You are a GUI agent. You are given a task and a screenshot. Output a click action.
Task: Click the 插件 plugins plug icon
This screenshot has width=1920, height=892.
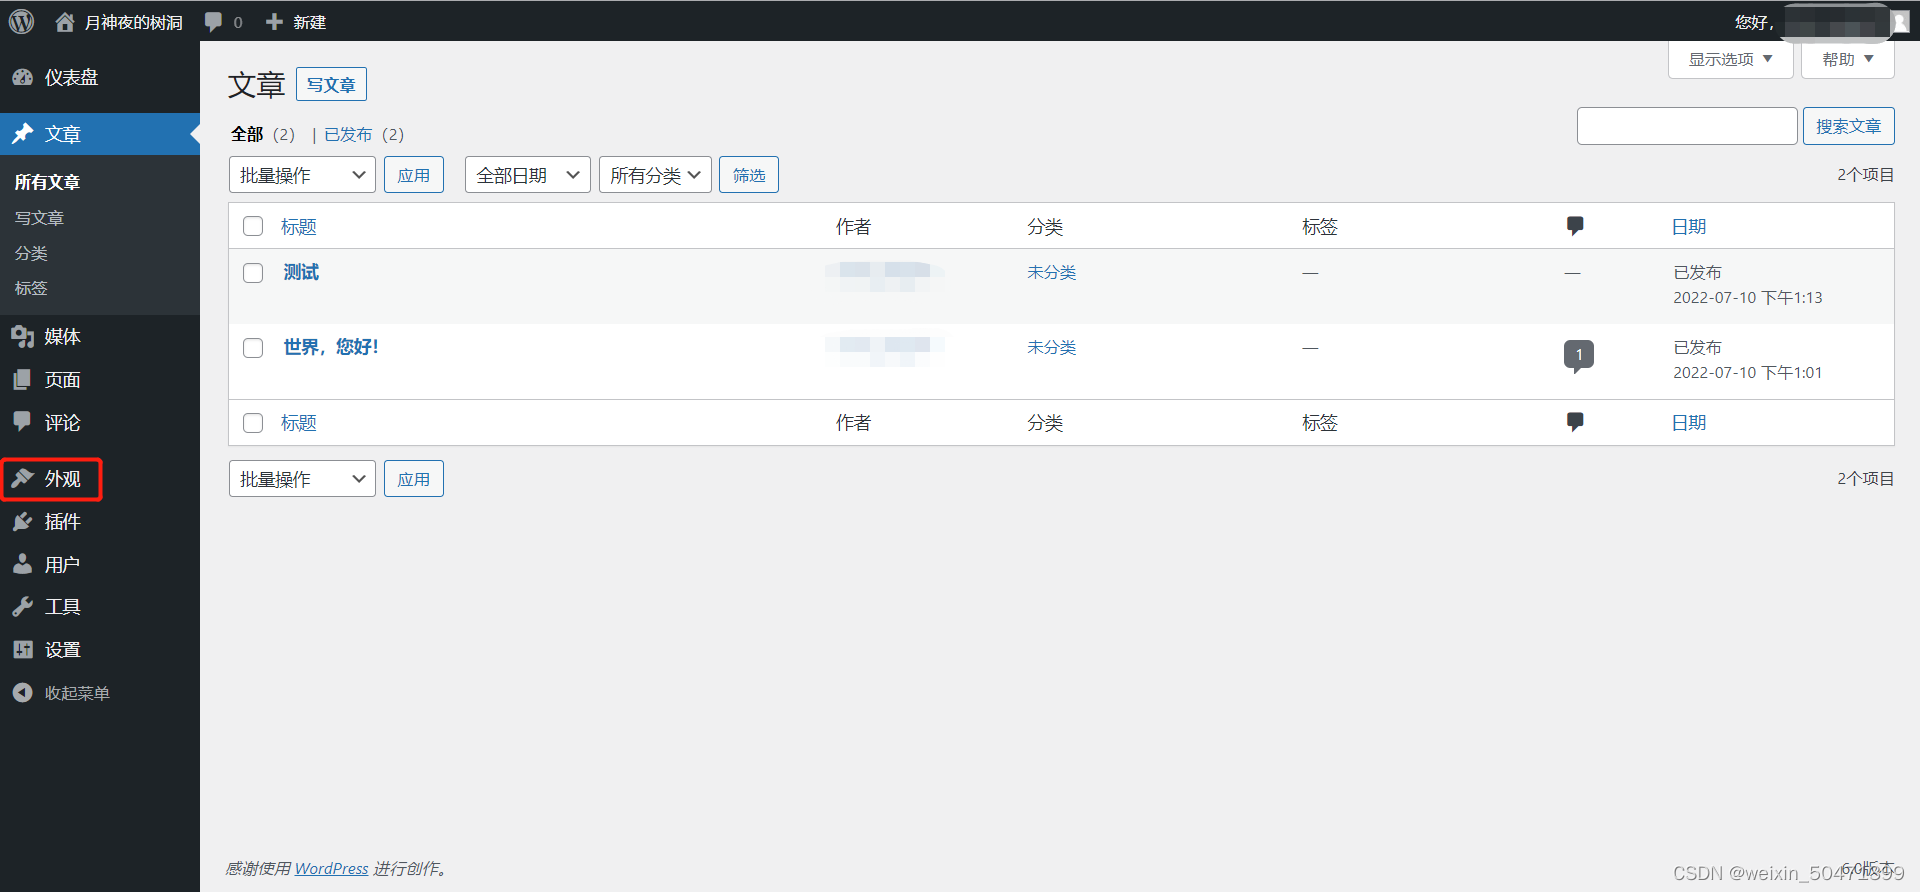click(x=23, y=522)
